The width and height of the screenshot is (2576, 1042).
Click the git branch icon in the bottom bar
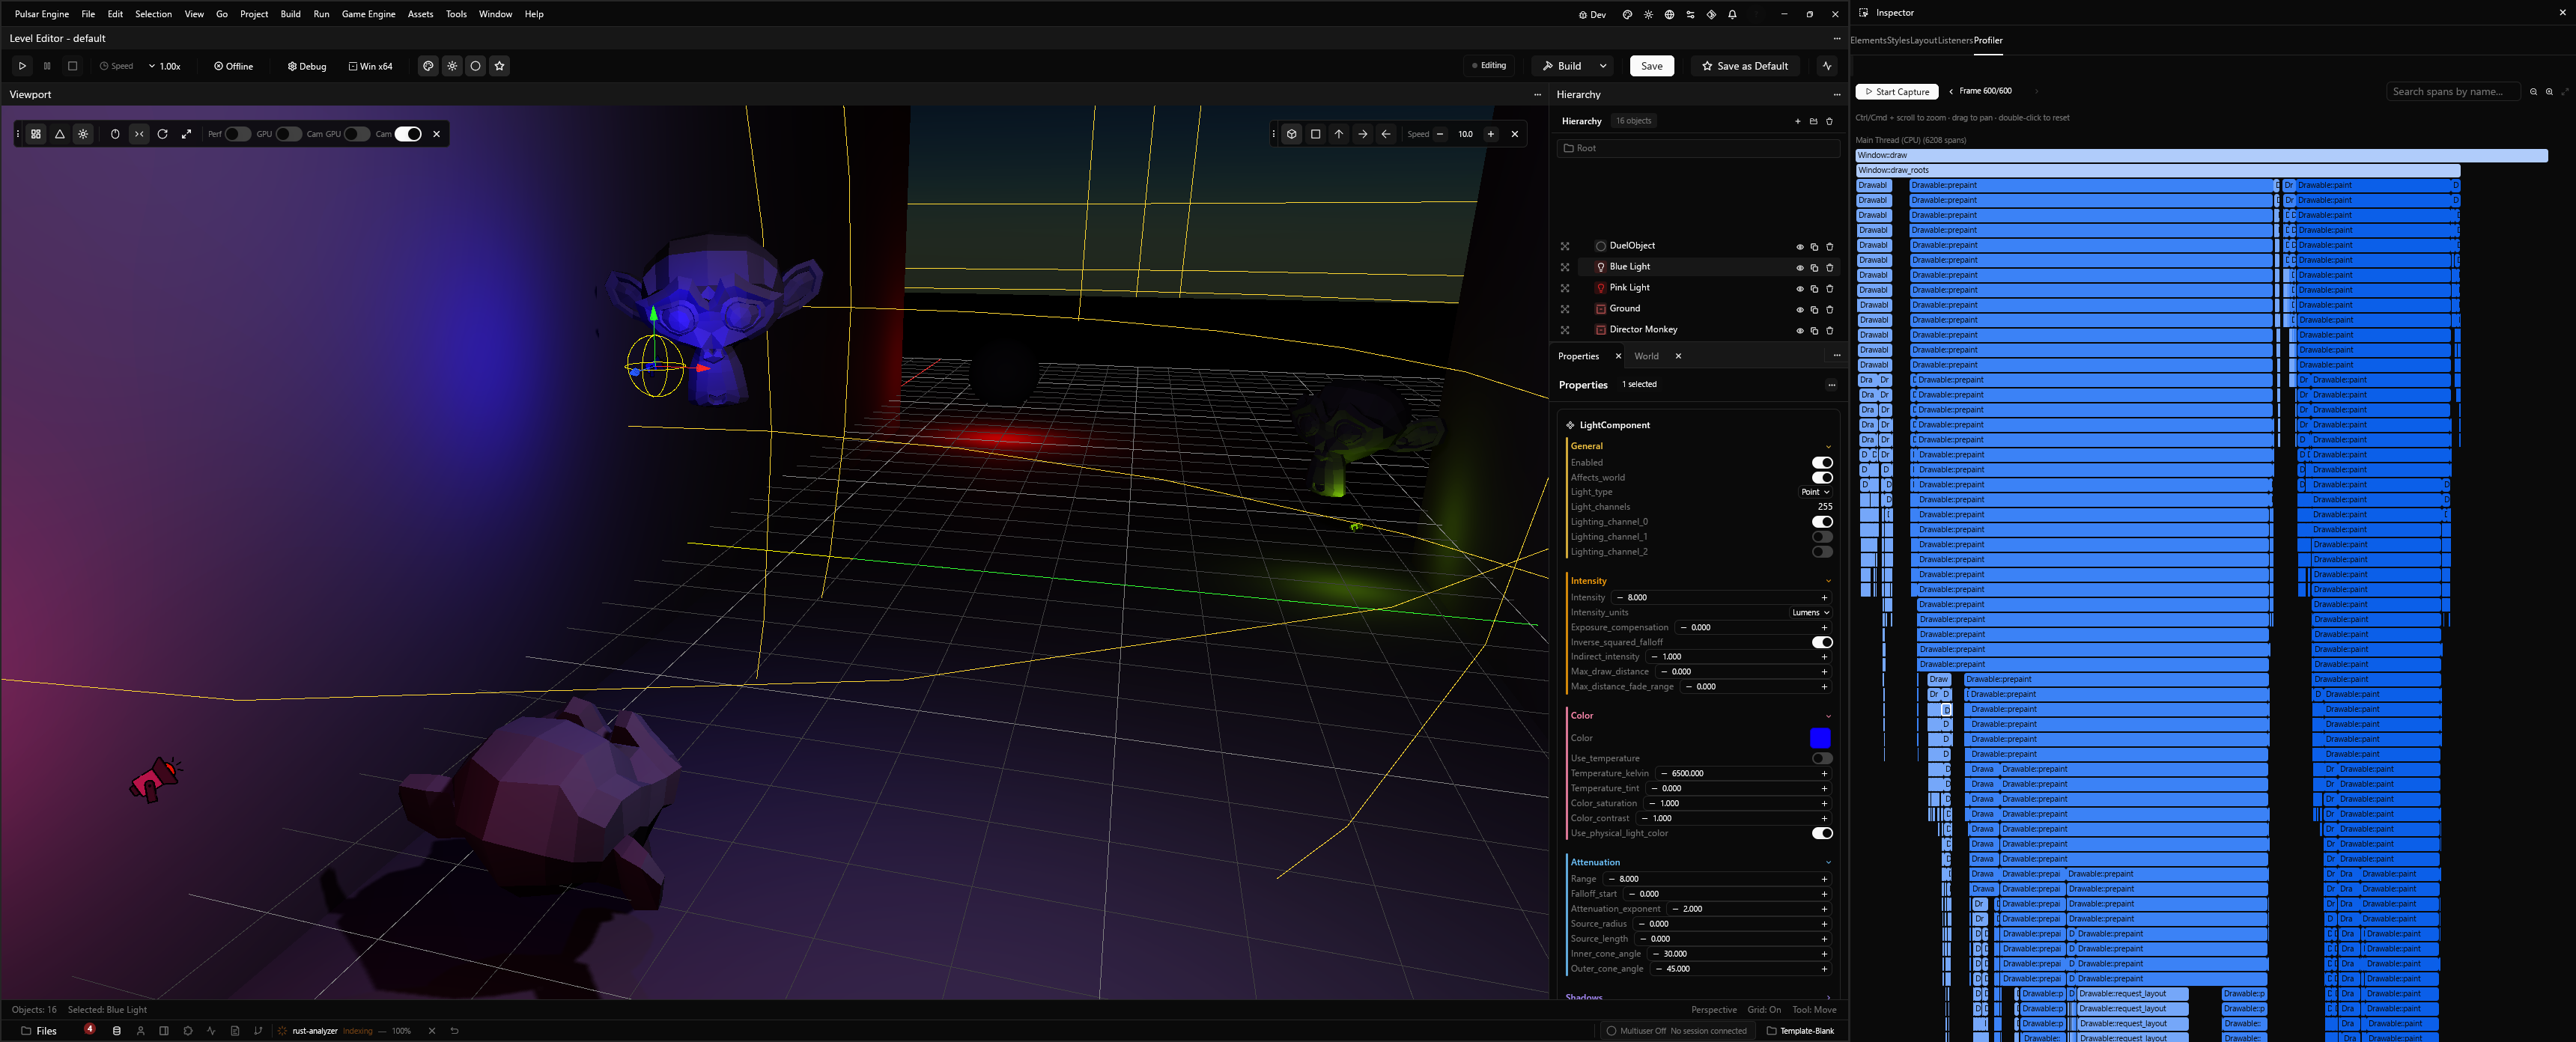point(258,1031)
